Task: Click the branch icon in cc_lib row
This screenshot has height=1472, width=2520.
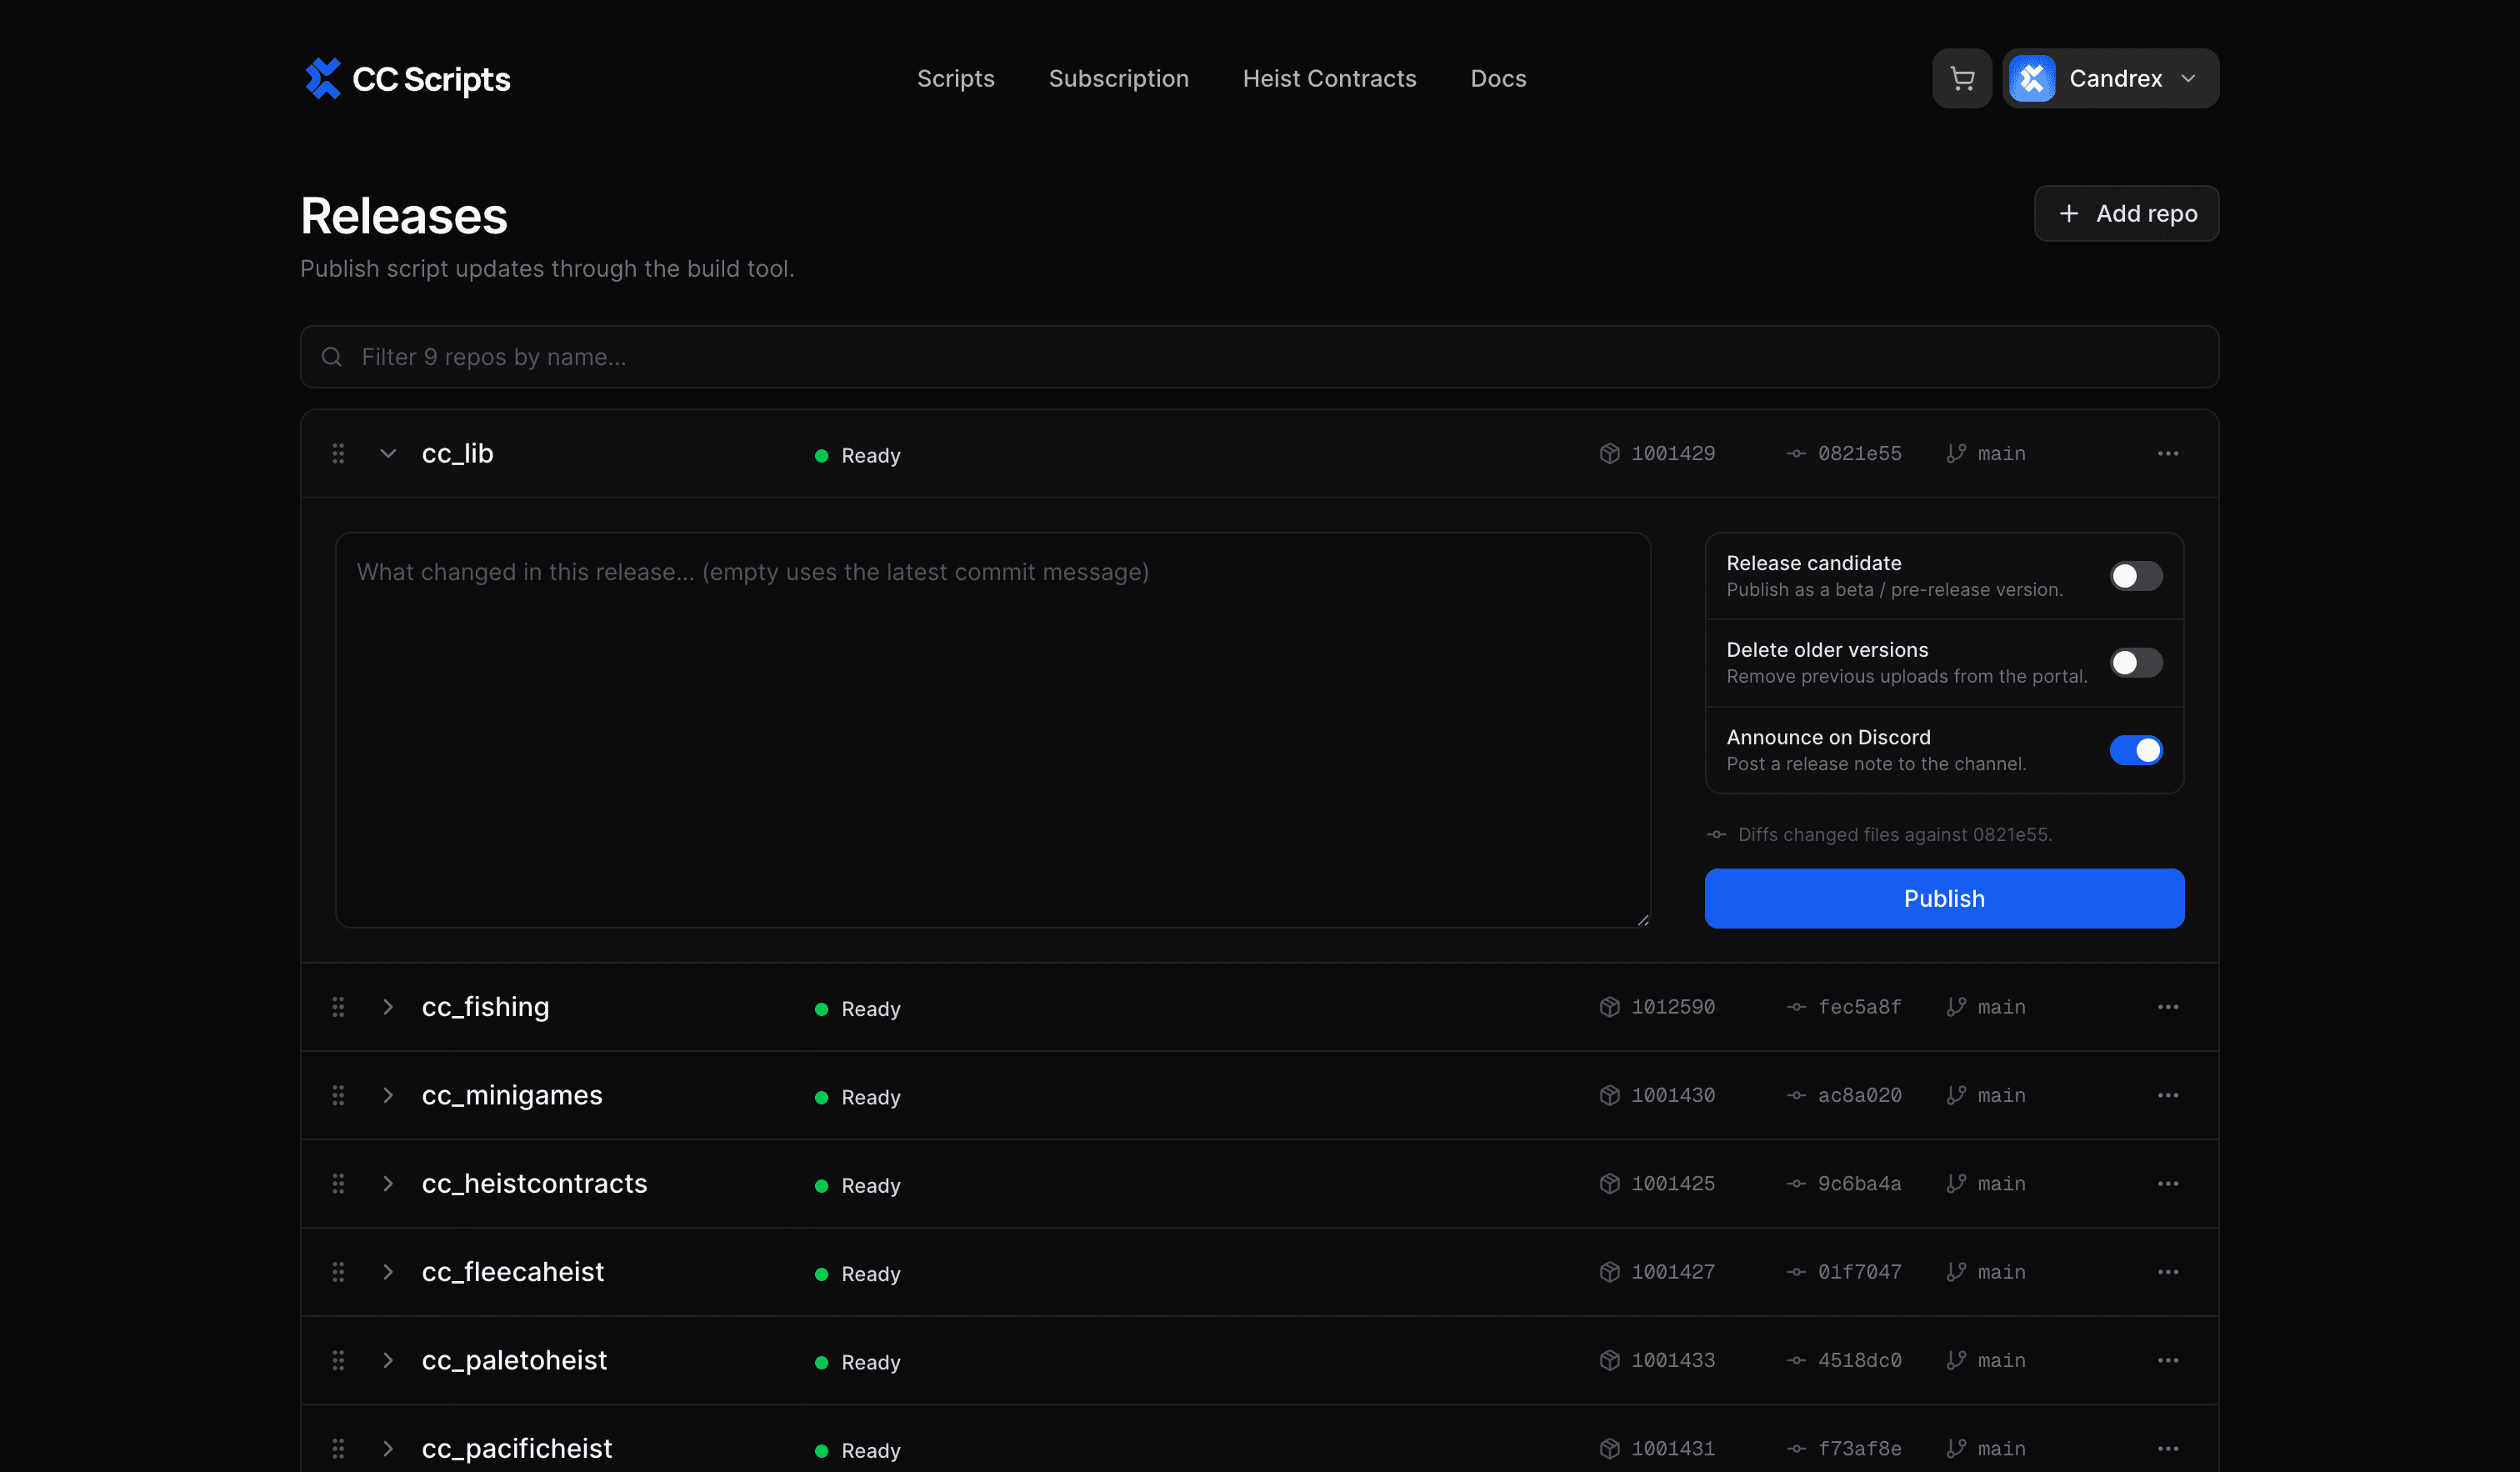Action: pos(1956,454)
